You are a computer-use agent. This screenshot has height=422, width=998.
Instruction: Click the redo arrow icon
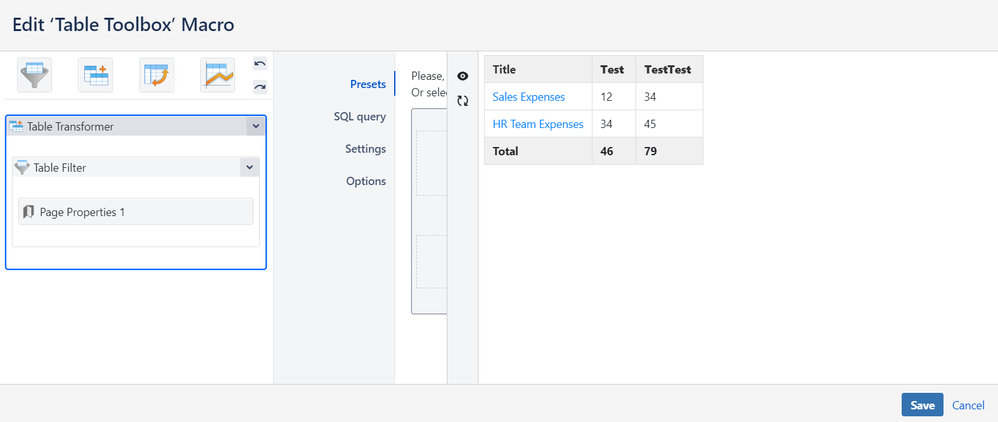260,87
